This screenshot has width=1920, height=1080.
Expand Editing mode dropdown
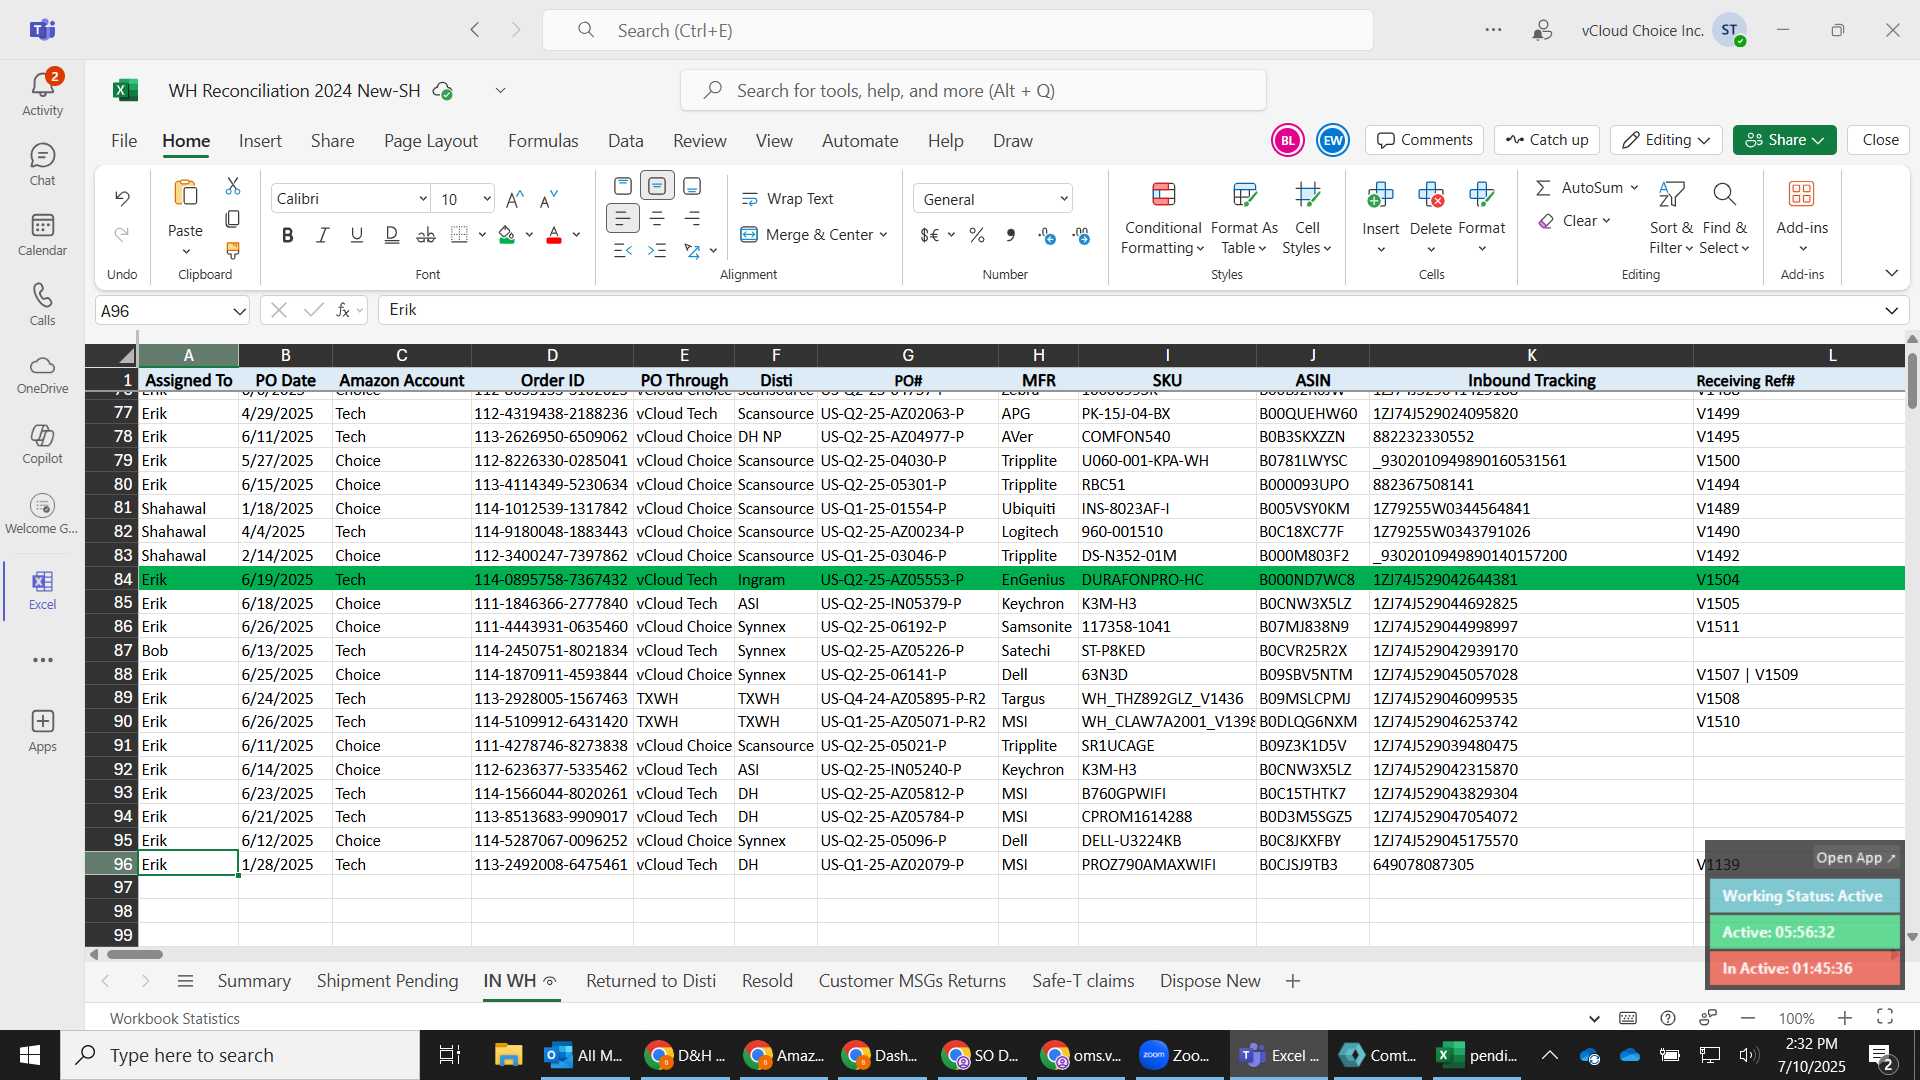pos(1704,140)
